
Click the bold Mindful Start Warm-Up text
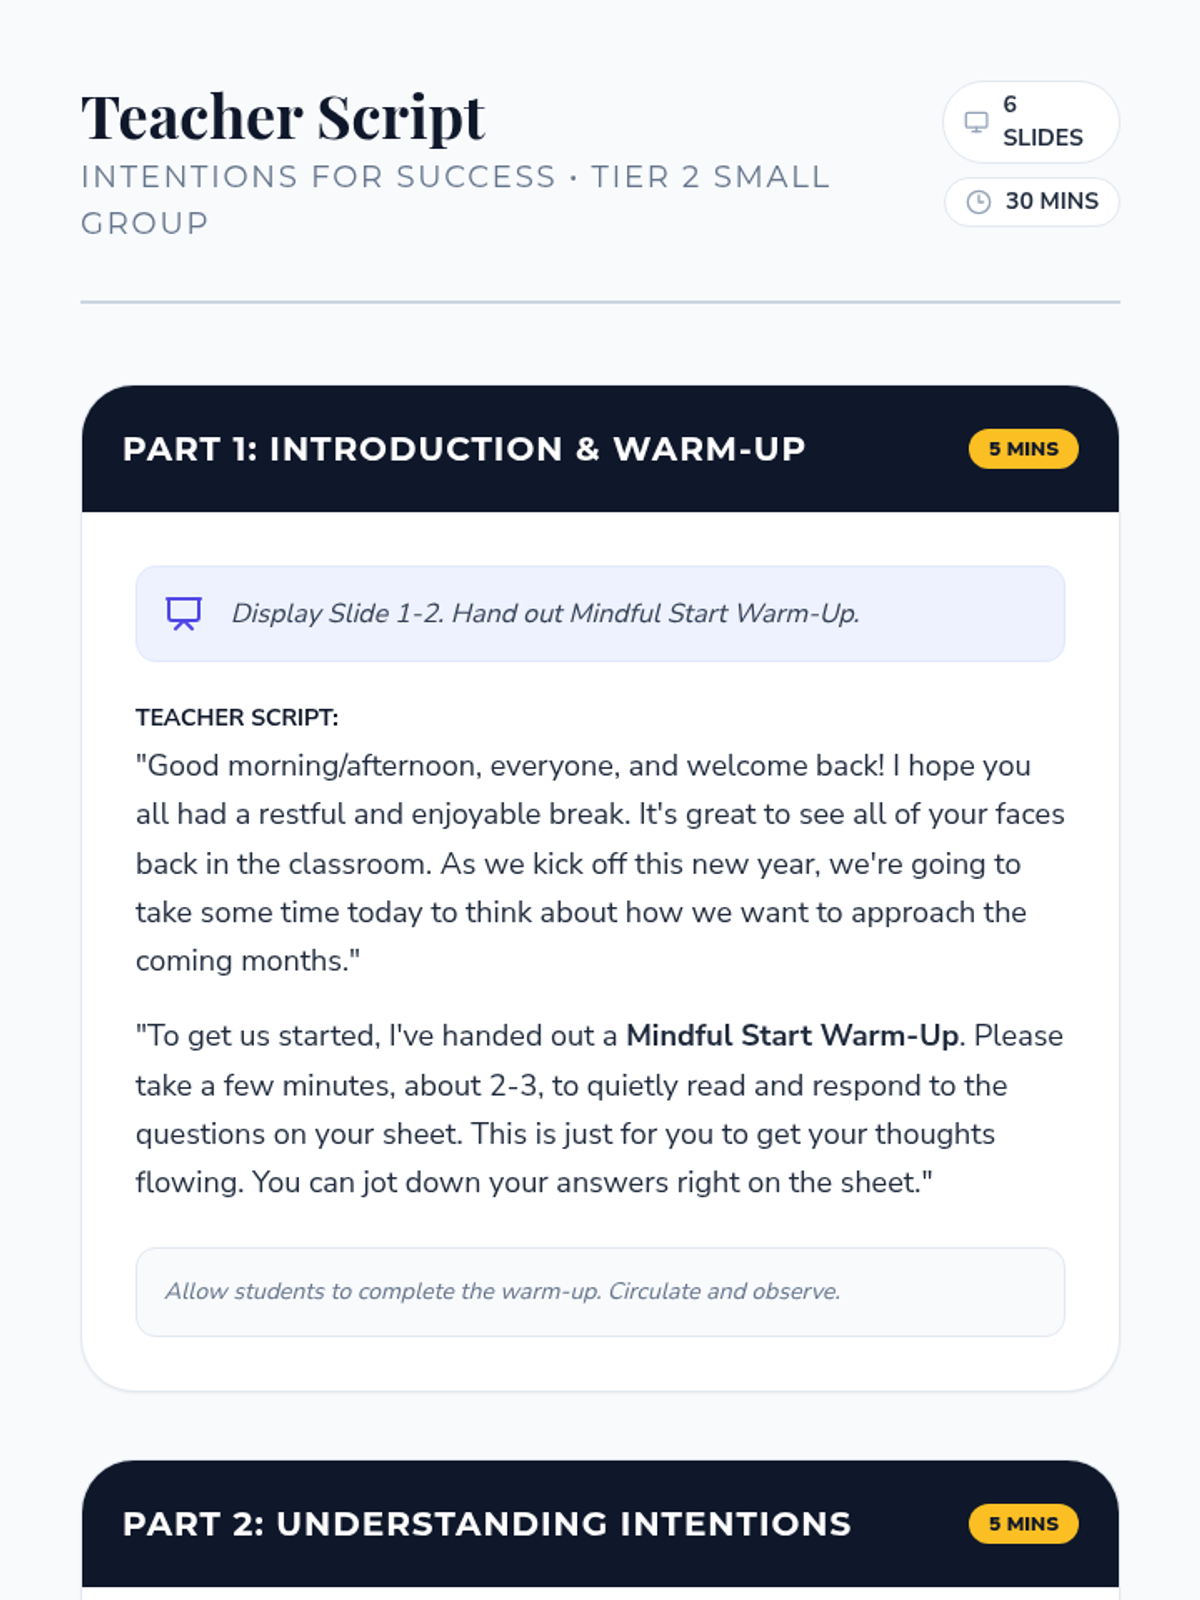(792, 1036)
